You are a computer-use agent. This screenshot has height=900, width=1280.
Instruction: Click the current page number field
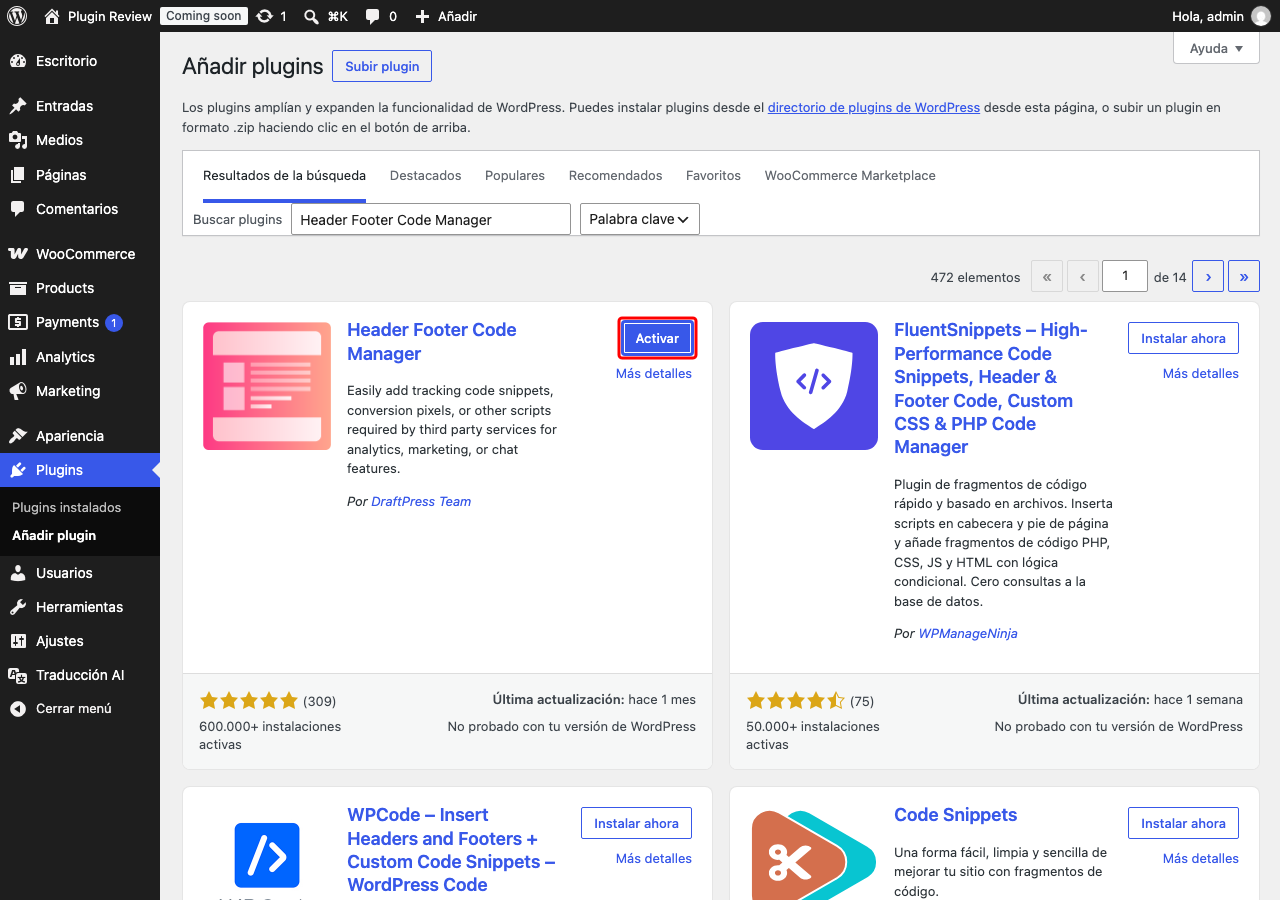pyautogui.click(x=1125, y=276)
